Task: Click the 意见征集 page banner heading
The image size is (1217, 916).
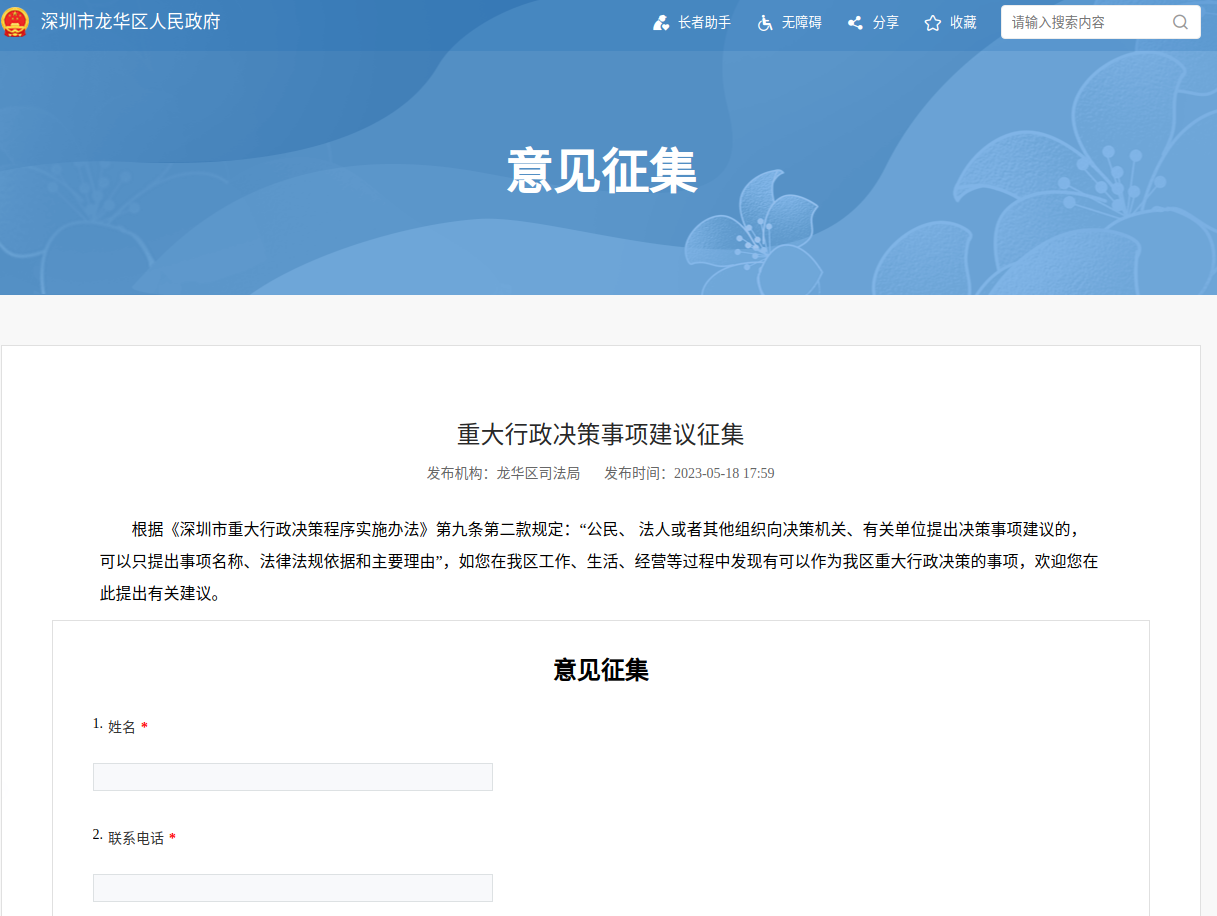Action: pyautogui.click(x=601, y=170)
